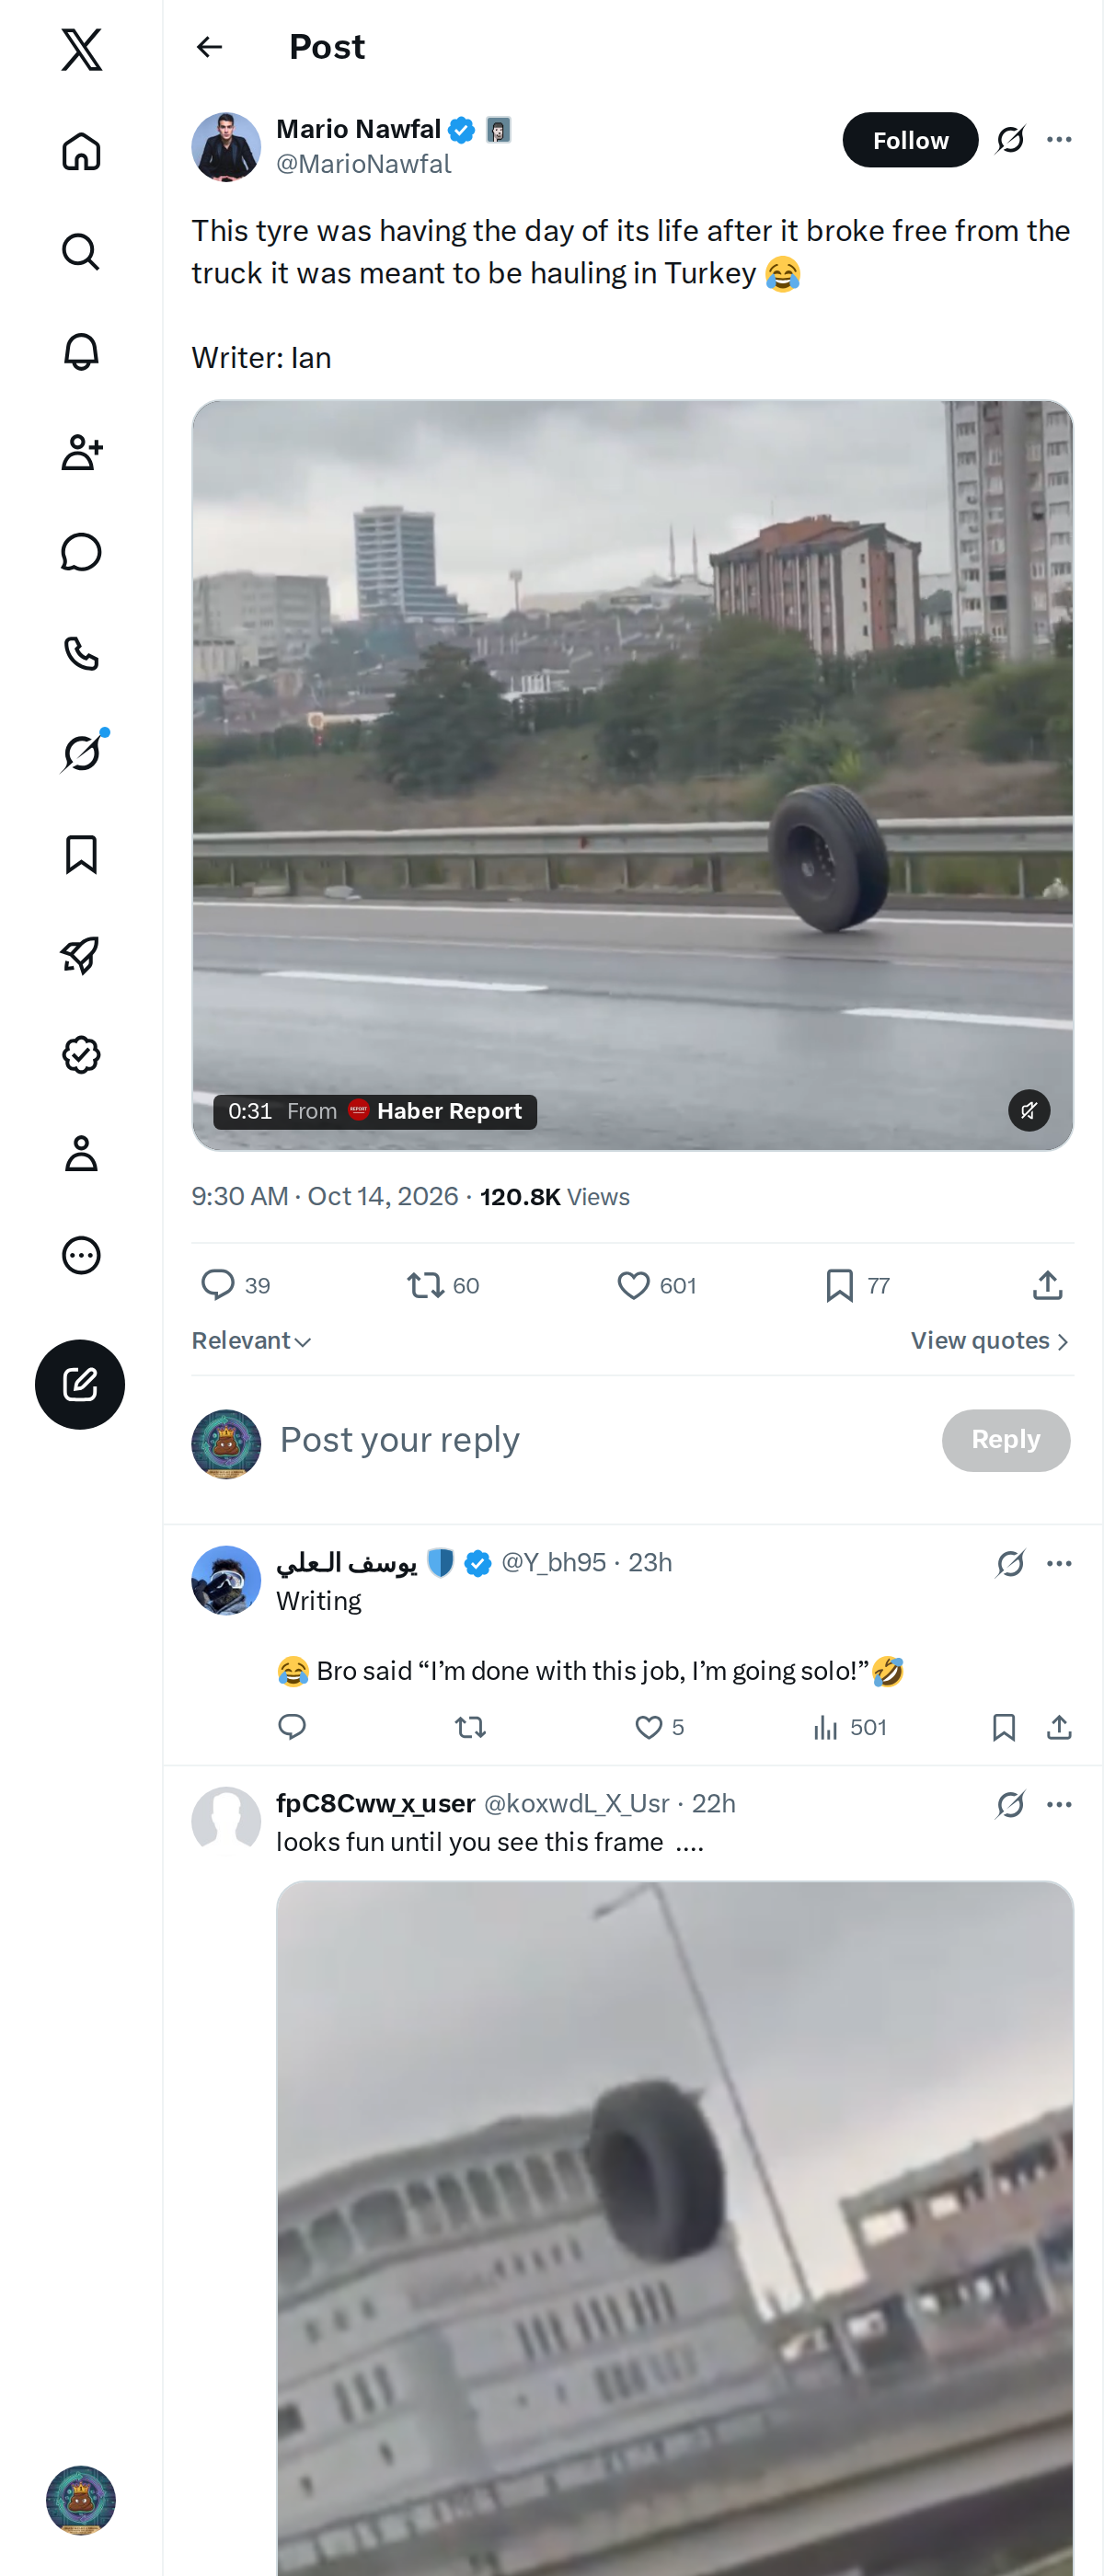Open the Home icon in sidebar

(x=81, y=151)
